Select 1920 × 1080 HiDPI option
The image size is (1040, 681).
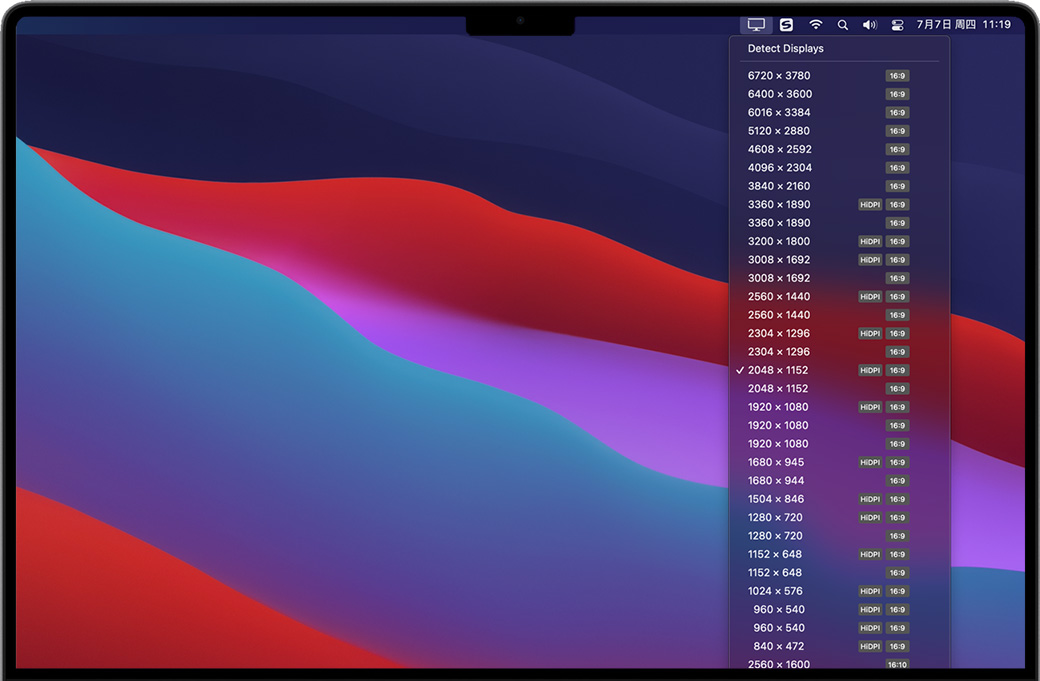(x=778, y=407)
